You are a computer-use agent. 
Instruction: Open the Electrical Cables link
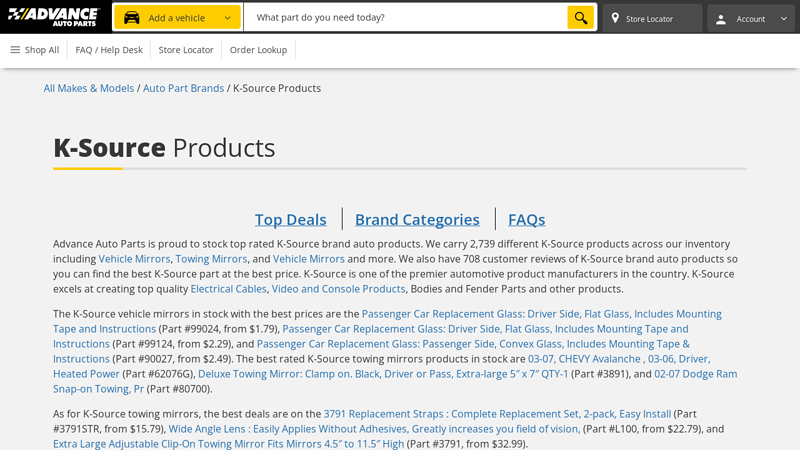click(228, 289)
